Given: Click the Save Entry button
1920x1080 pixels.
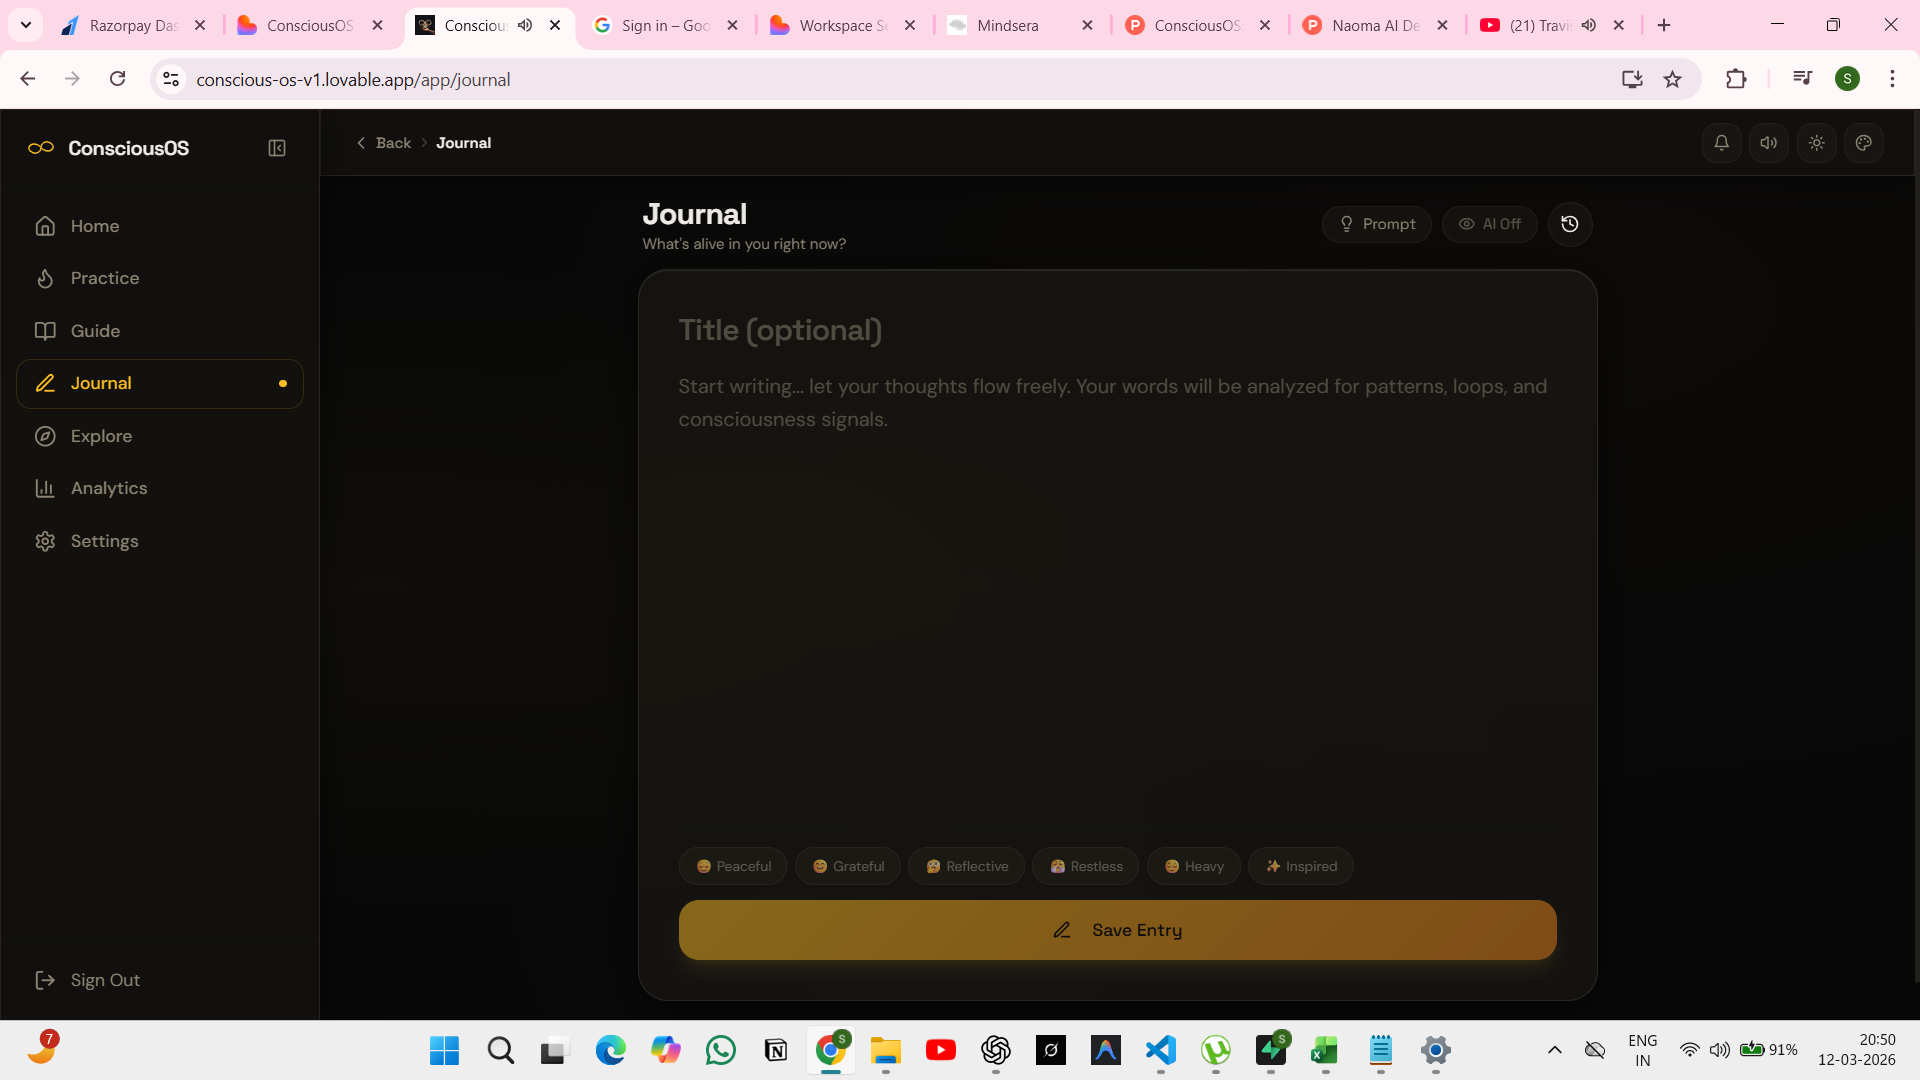Looking at the screenshot, I should click(x=1117, y=930).
